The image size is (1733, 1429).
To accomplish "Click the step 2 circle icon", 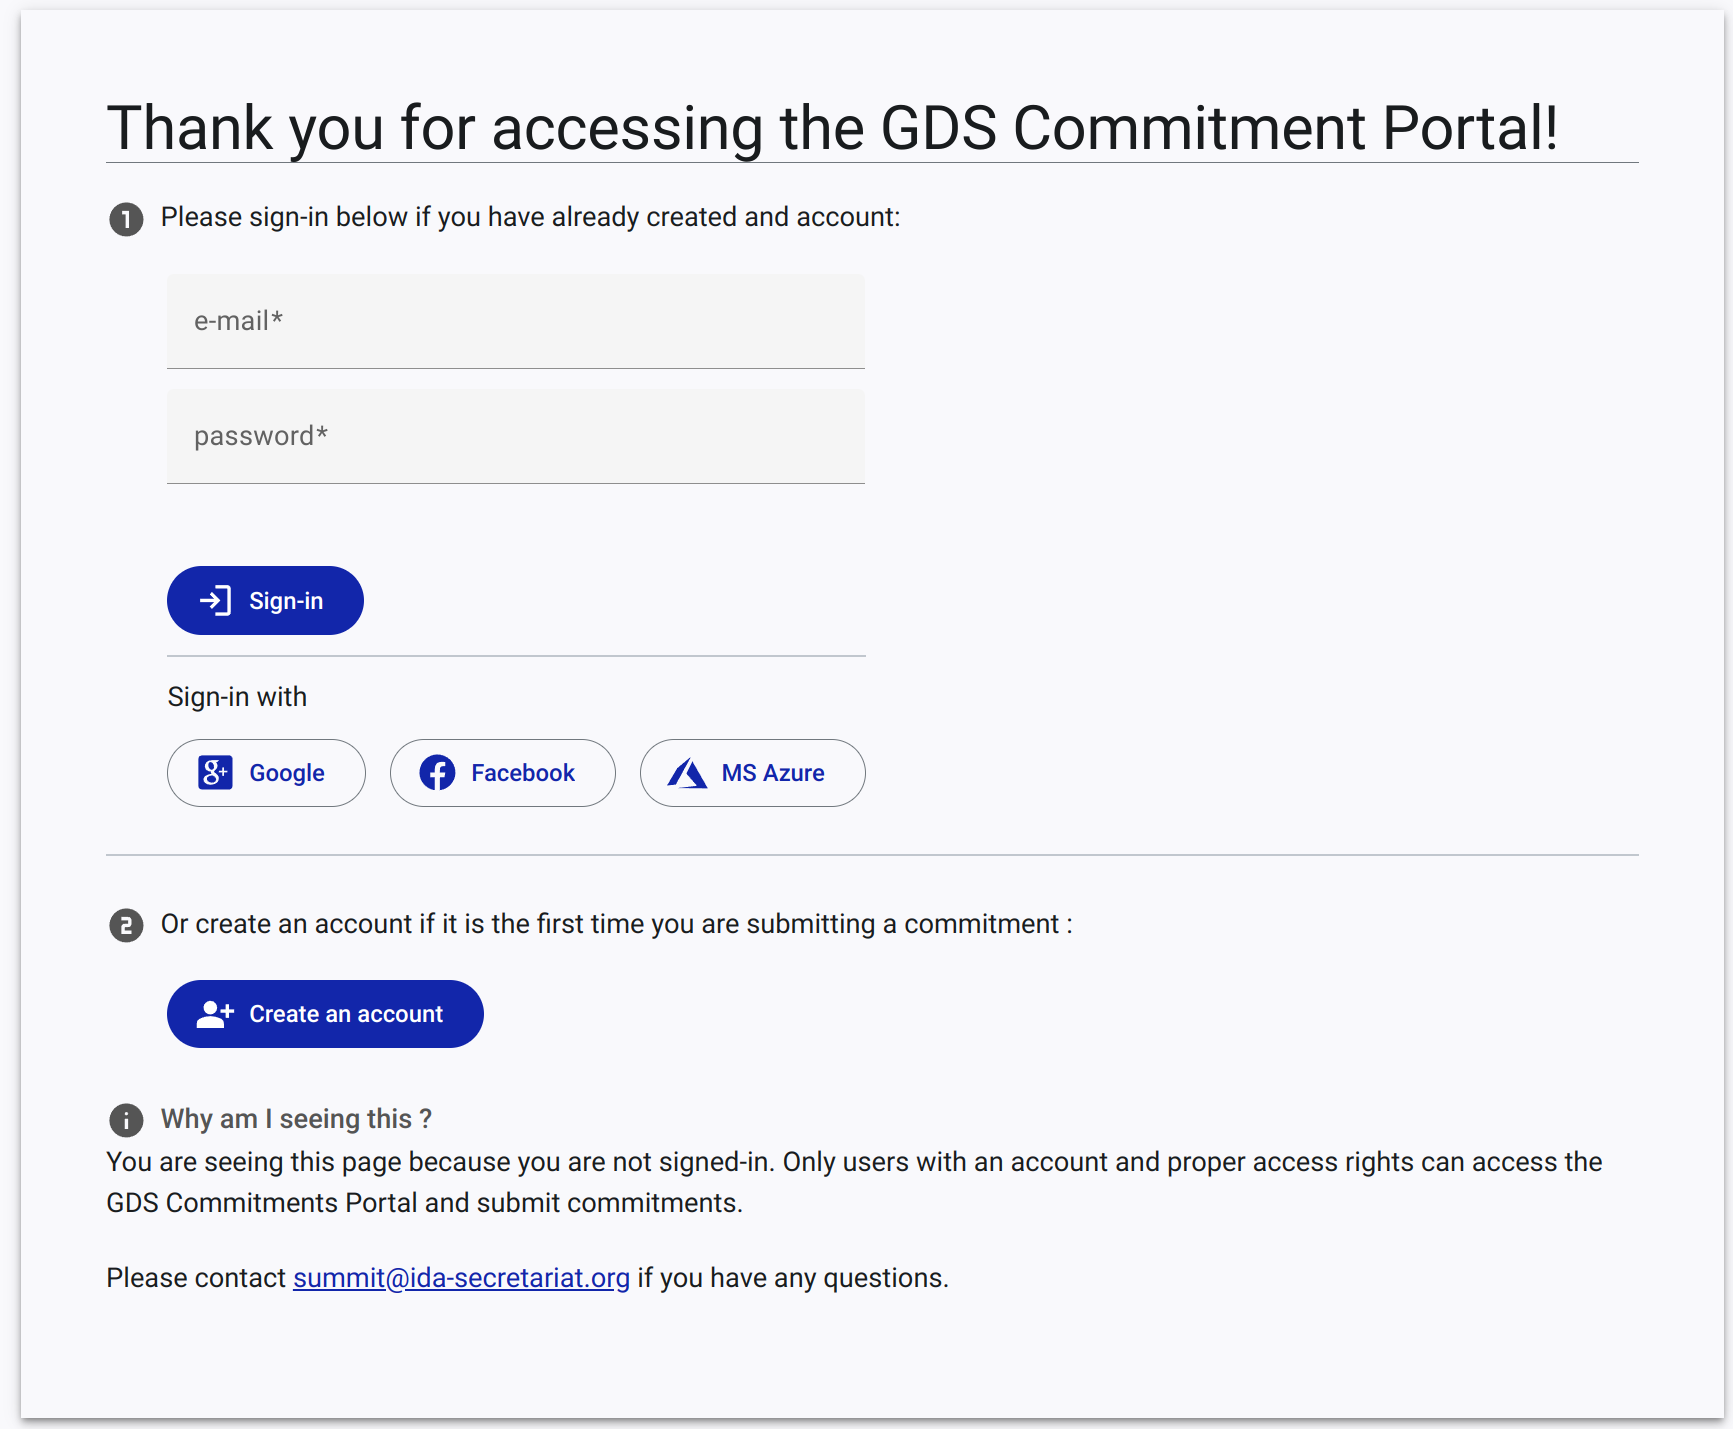I will (126, 926).
